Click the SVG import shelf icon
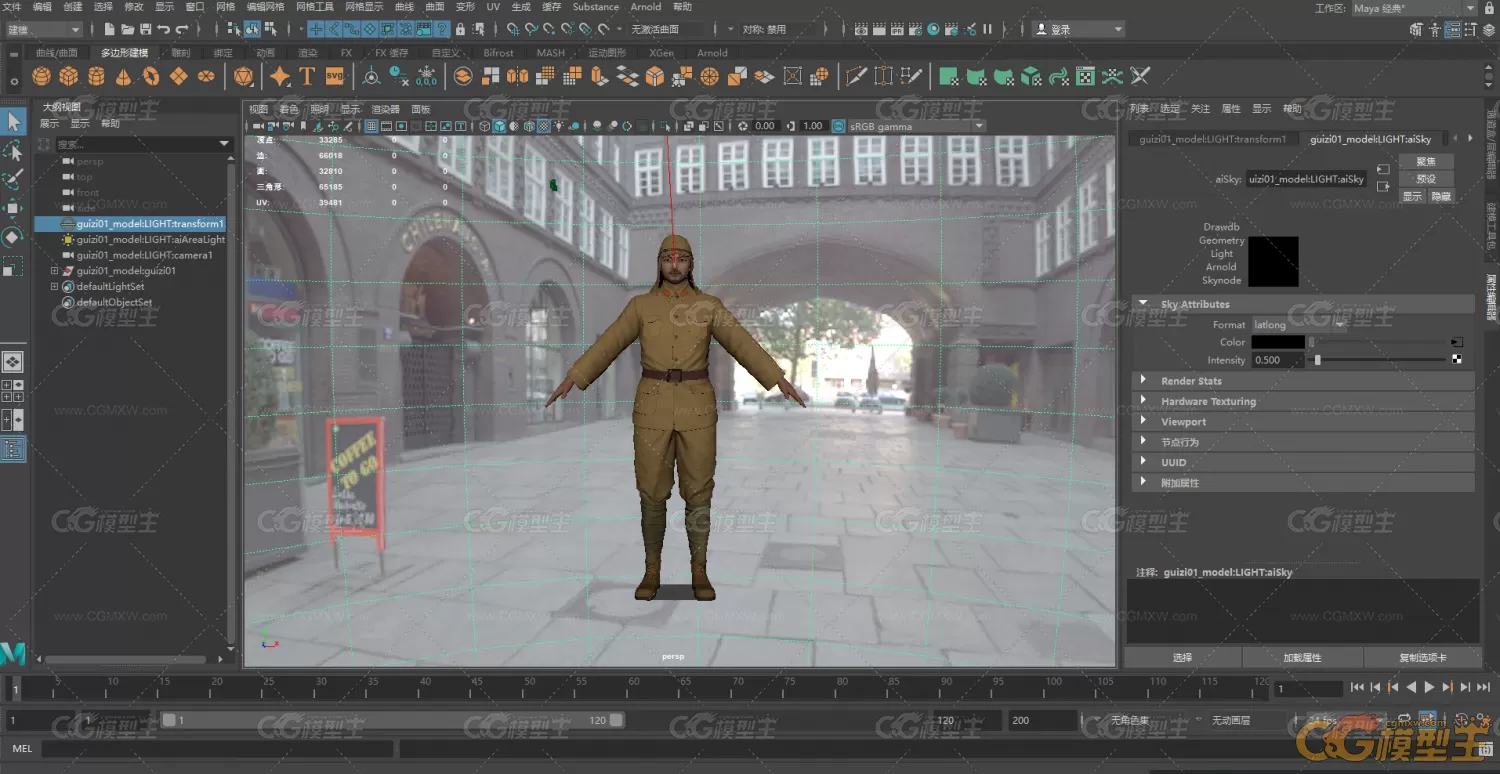Screen dimensions: 1500x774 pyautogui.click(x=335, y=76)
